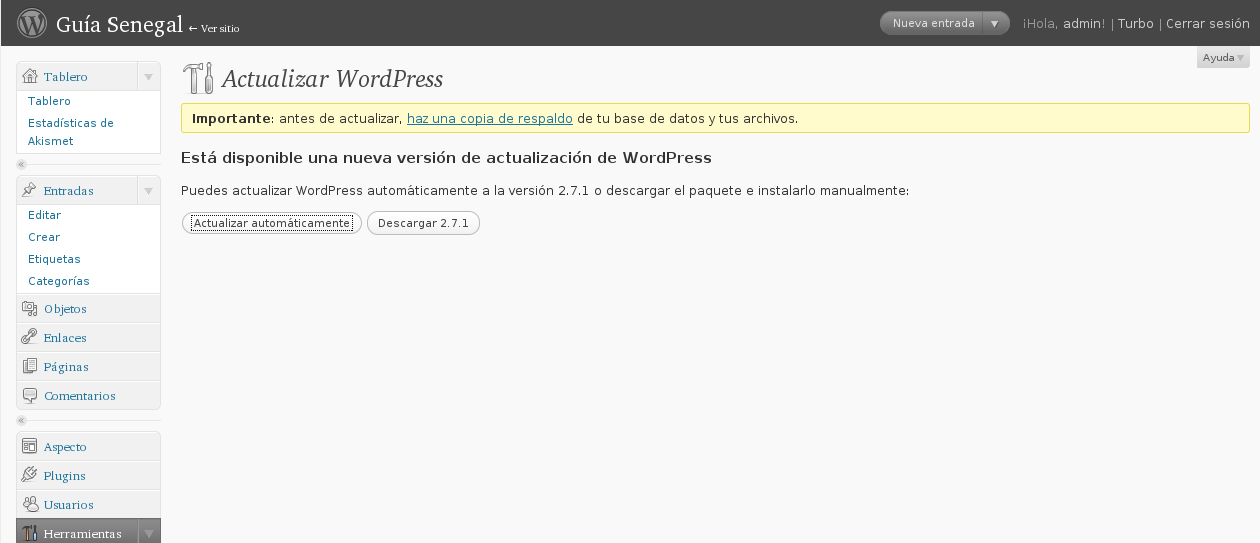This screenshot has height=543, width=1260.
Task: Open Estadísticas de Akismet
Action: point(71,132)
